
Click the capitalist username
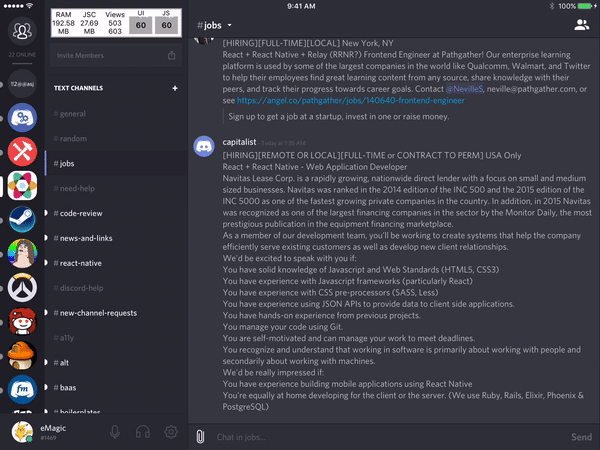coord(239,142)
